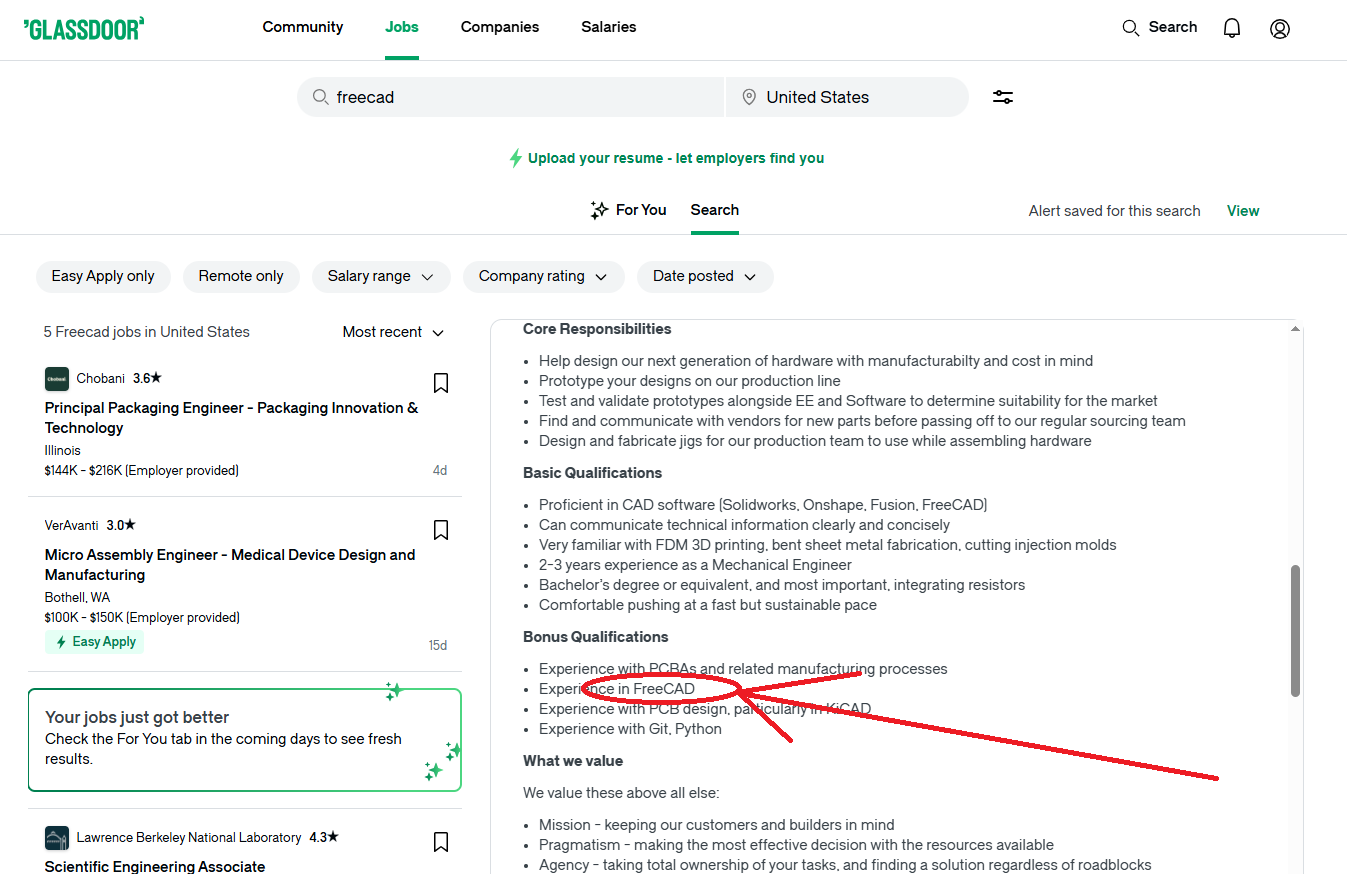The height and width of the screenshot is (874, 1347).
Task: Bookmark the Chobani Packaging Engineer job
Action: click(x=440, y=383)
